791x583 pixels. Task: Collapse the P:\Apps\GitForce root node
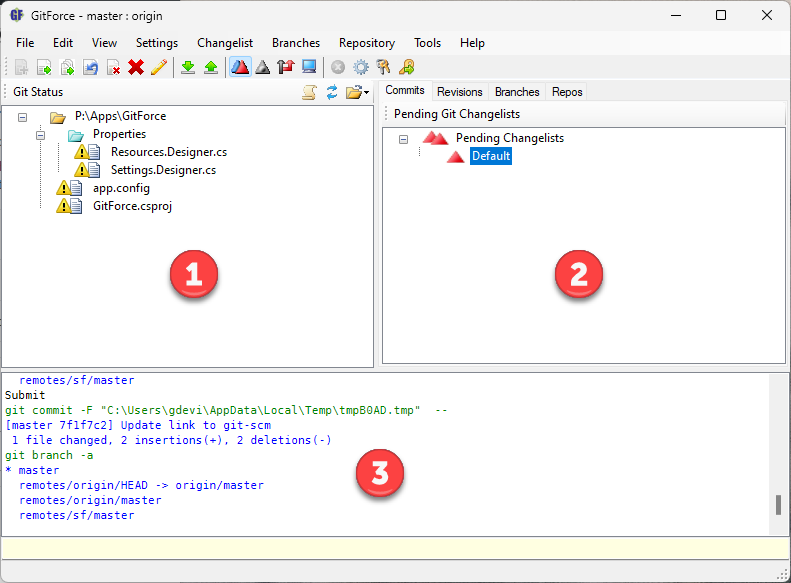tap(22, 118)
